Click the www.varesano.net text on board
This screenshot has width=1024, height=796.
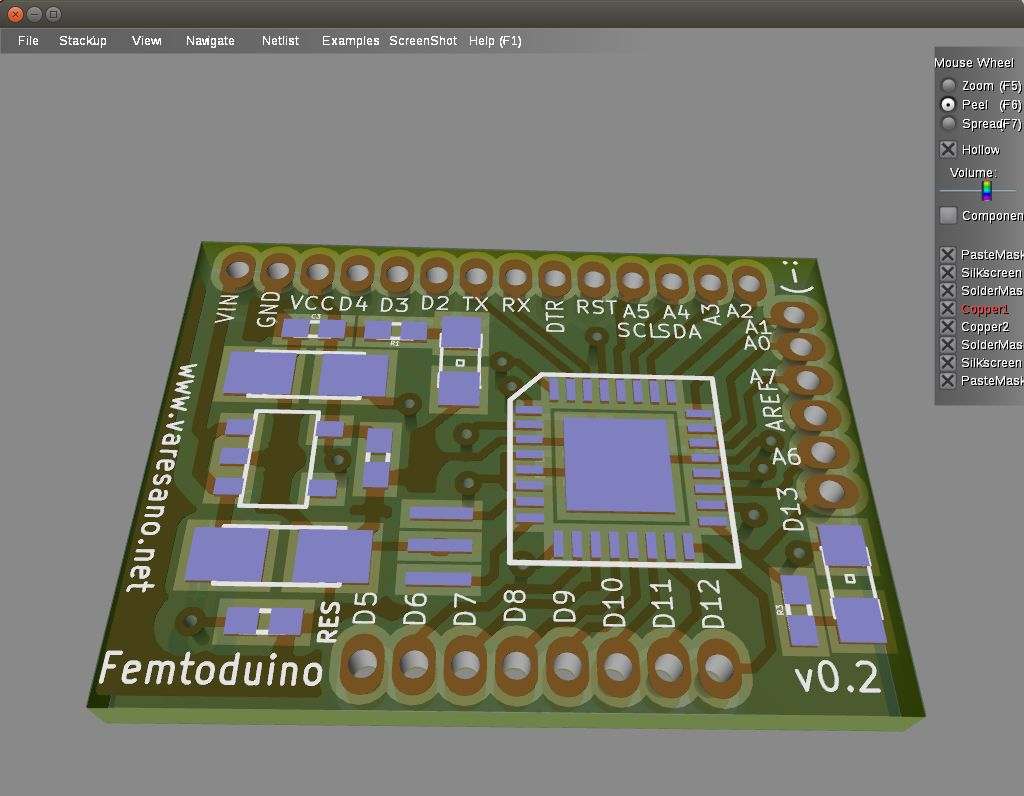163,477
